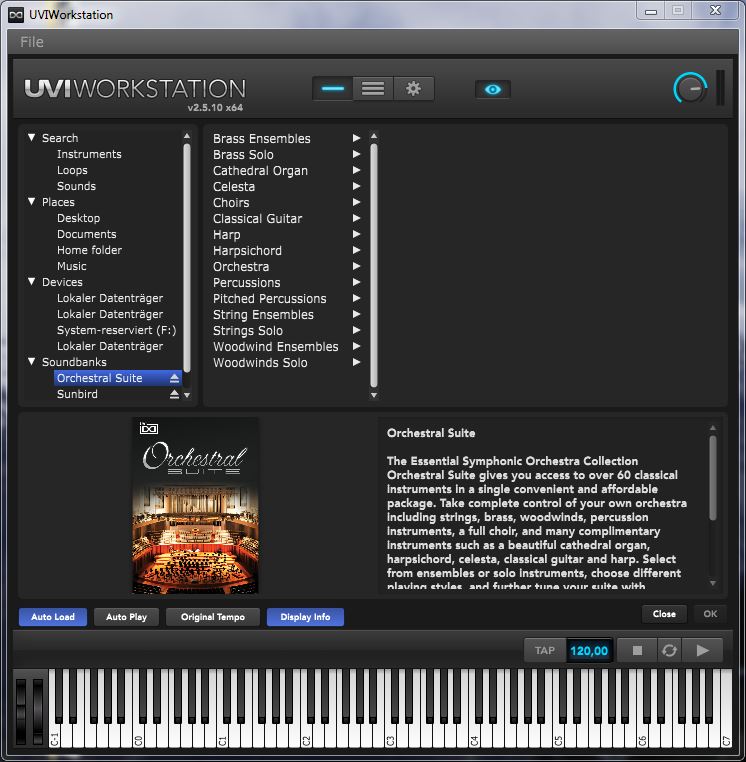746x762 pixels.
Task: Collapse the Devices tree section
Action: click(x=32, y=281)
